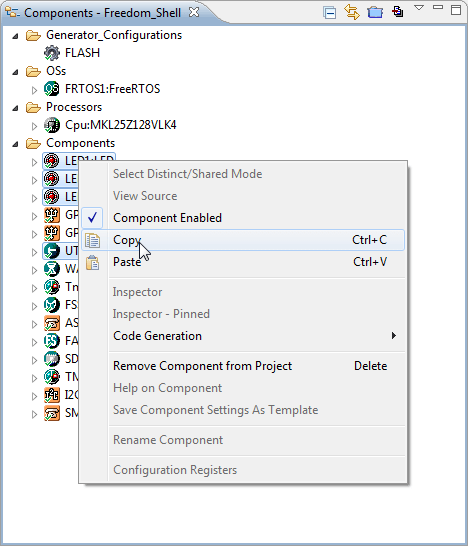Click the Inspector - Pinned entry

pos(243,314)
